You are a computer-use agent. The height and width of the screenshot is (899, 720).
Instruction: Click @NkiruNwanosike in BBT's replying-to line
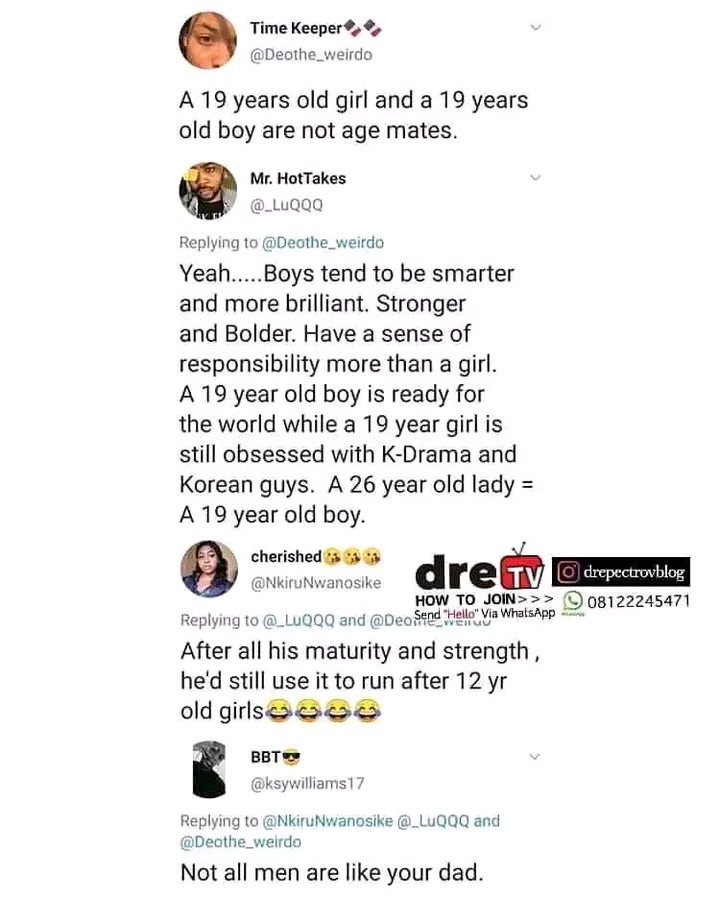click(x=327, y=821)
